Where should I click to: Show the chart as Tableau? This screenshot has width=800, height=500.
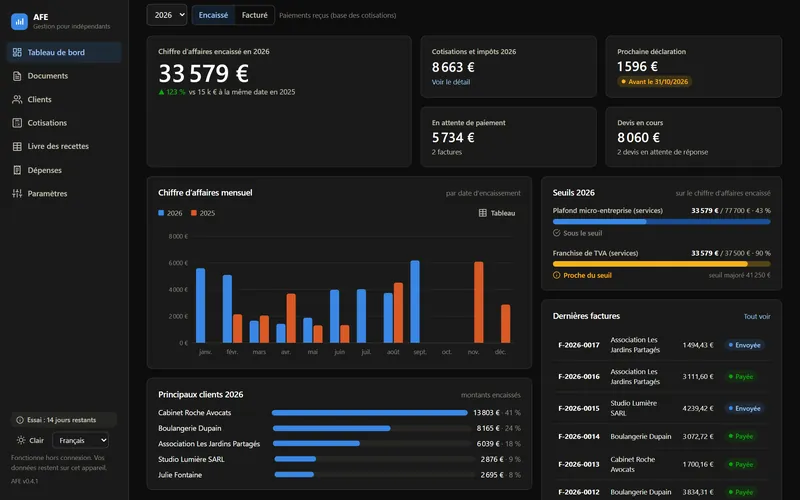click(497, 213)
